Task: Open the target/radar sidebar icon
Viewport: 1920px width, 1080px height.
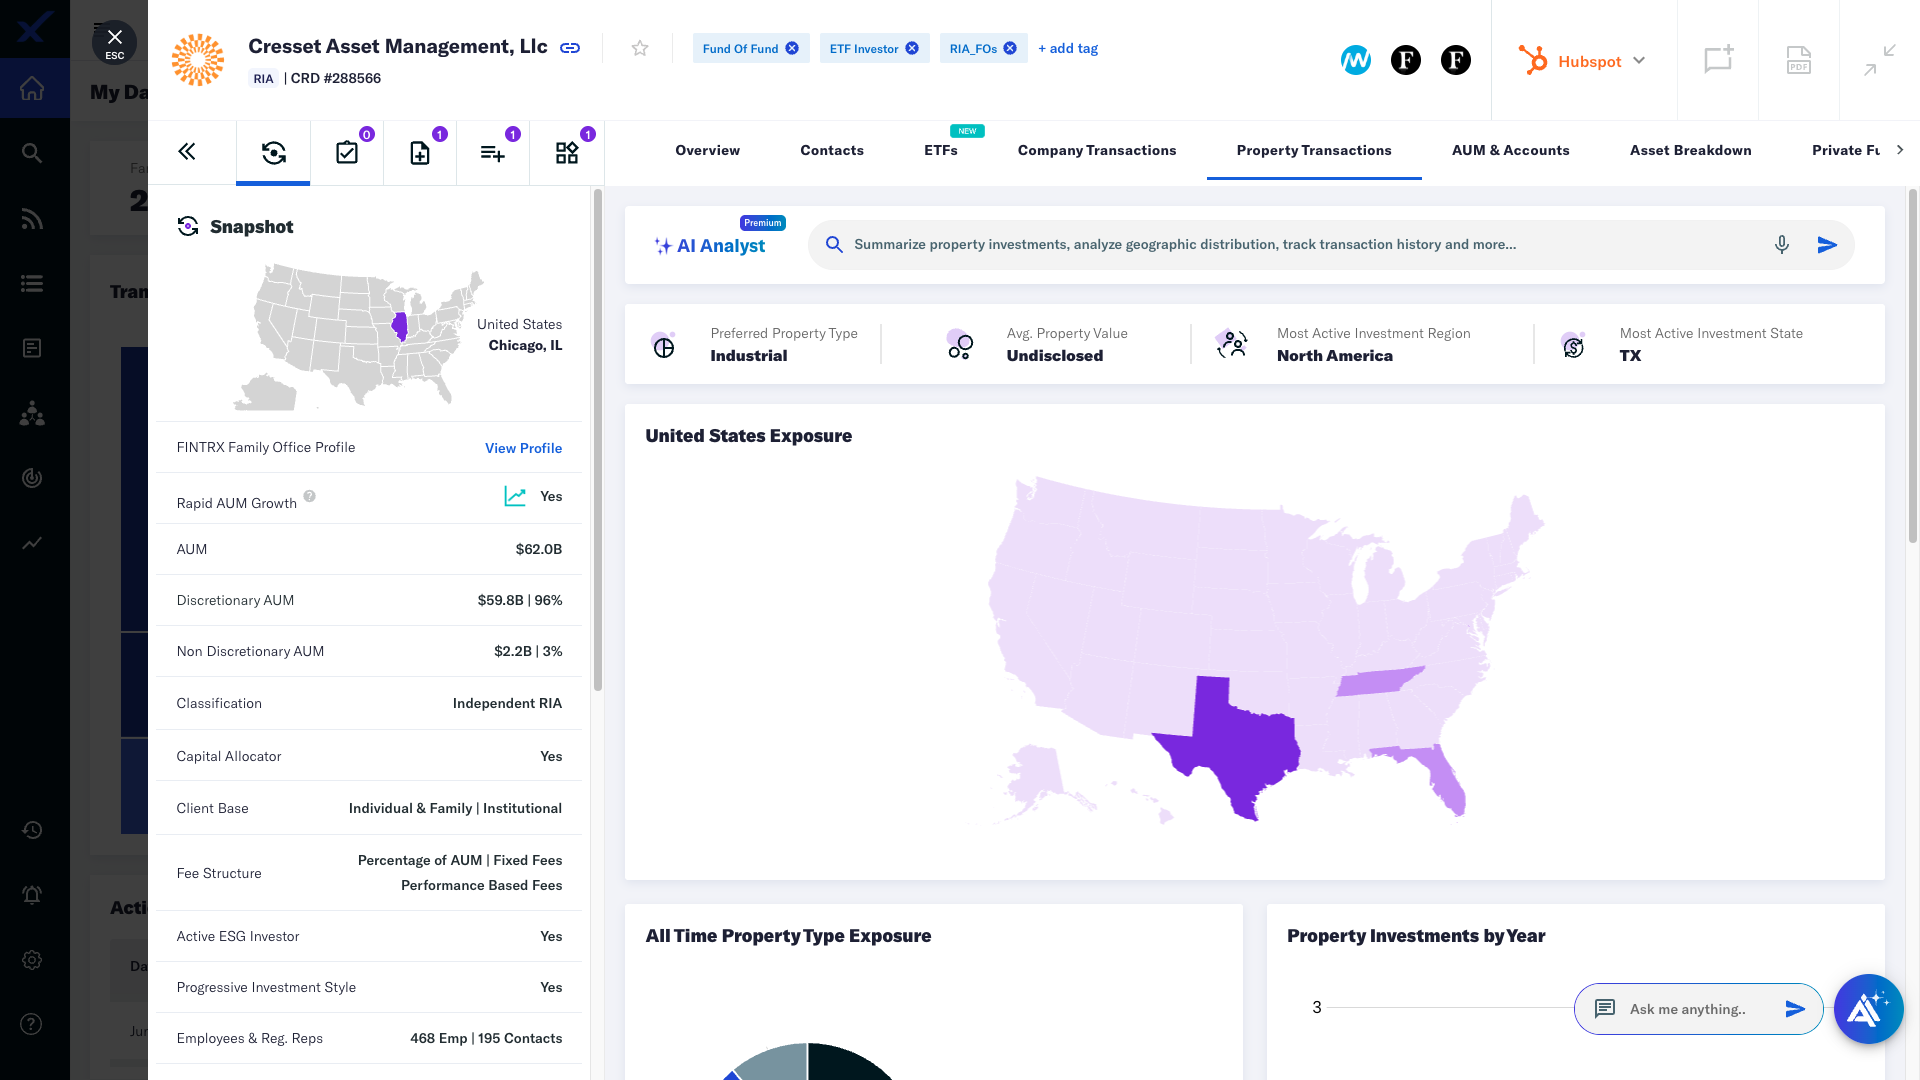Action: coord(32,478)
